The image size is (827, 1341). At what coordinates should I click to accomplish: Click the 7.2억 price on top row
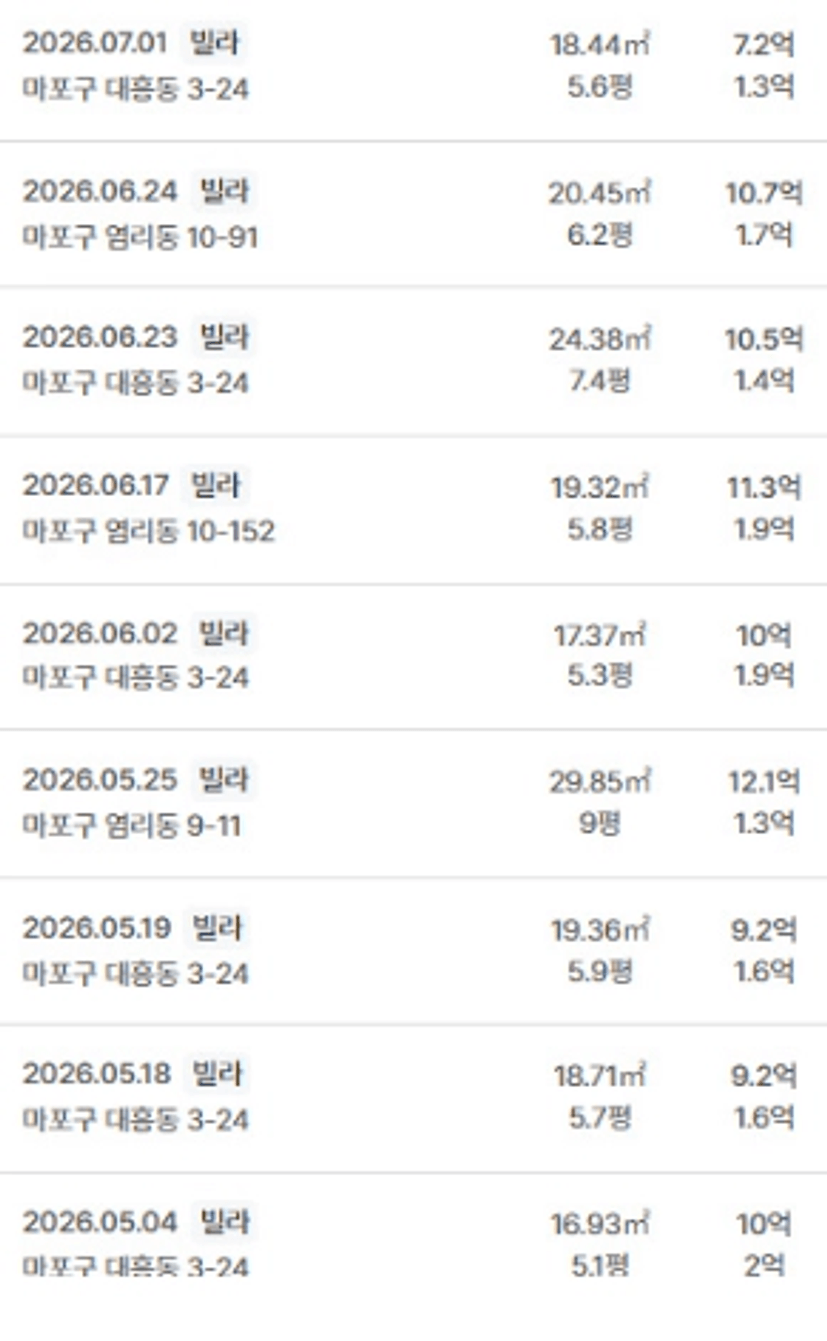click(x=763, y=45)
